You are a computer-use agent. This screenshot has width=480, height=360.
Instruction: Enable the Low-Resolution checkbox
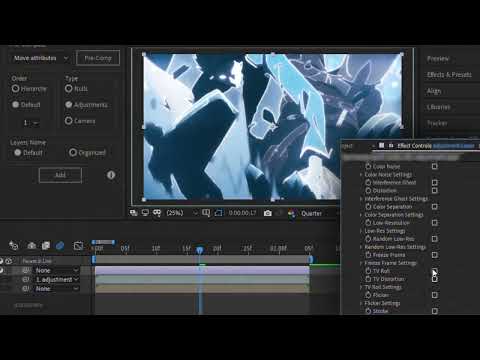435,223
